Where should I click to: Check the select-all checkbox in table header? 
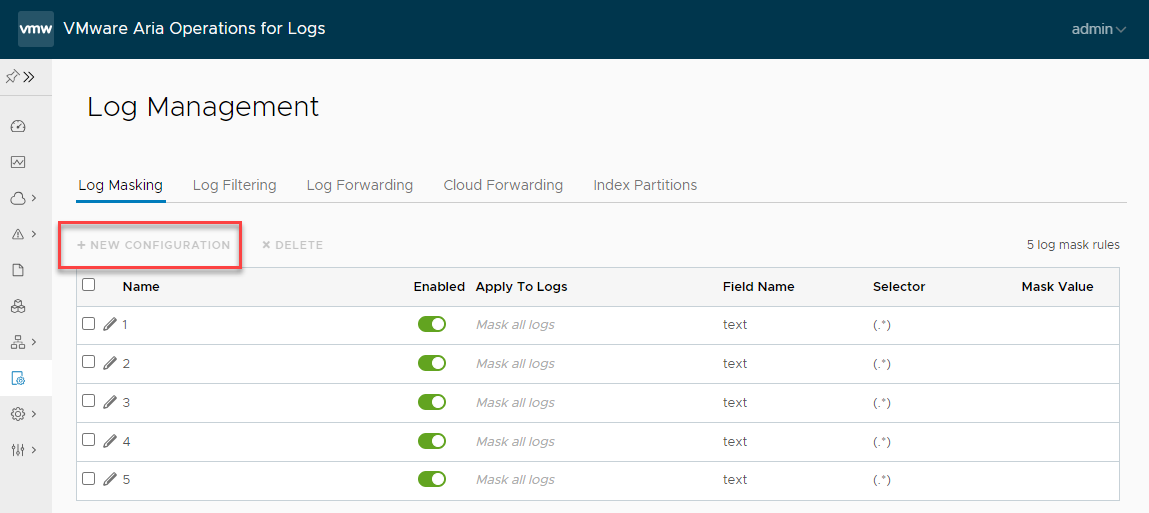(x=89, y=285)
